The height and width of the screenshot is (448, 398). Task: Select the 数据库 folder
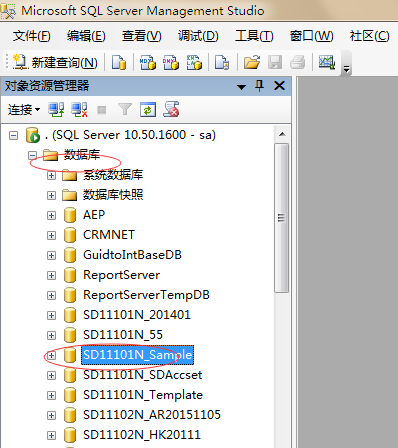click(82, 155)
